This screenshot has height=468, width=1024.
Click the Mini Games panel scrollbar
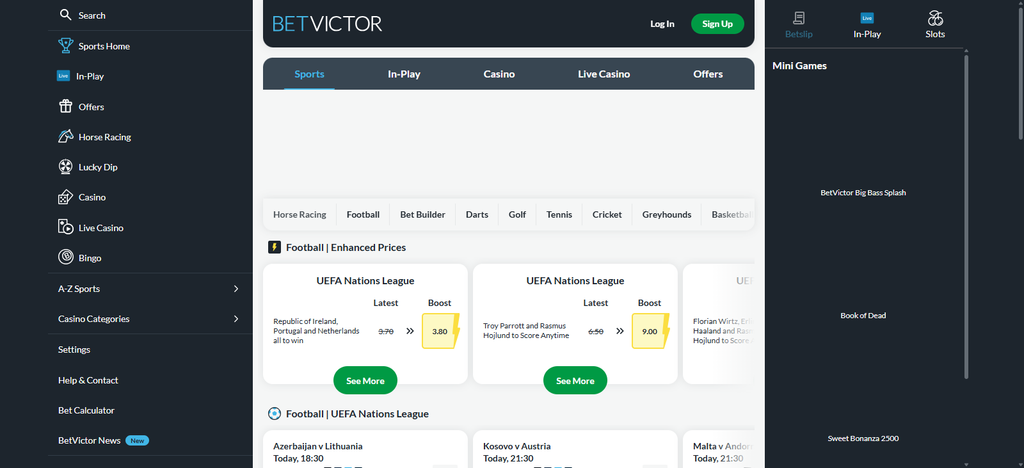coord(967,217)
